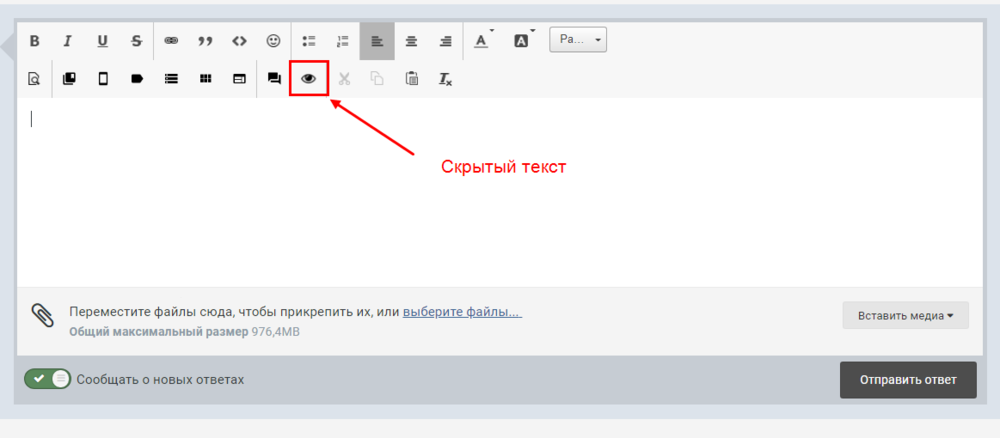The width and height of the screenshot is (1000, 438).
Task: Open the emoji picker
Action: (273, 41)
